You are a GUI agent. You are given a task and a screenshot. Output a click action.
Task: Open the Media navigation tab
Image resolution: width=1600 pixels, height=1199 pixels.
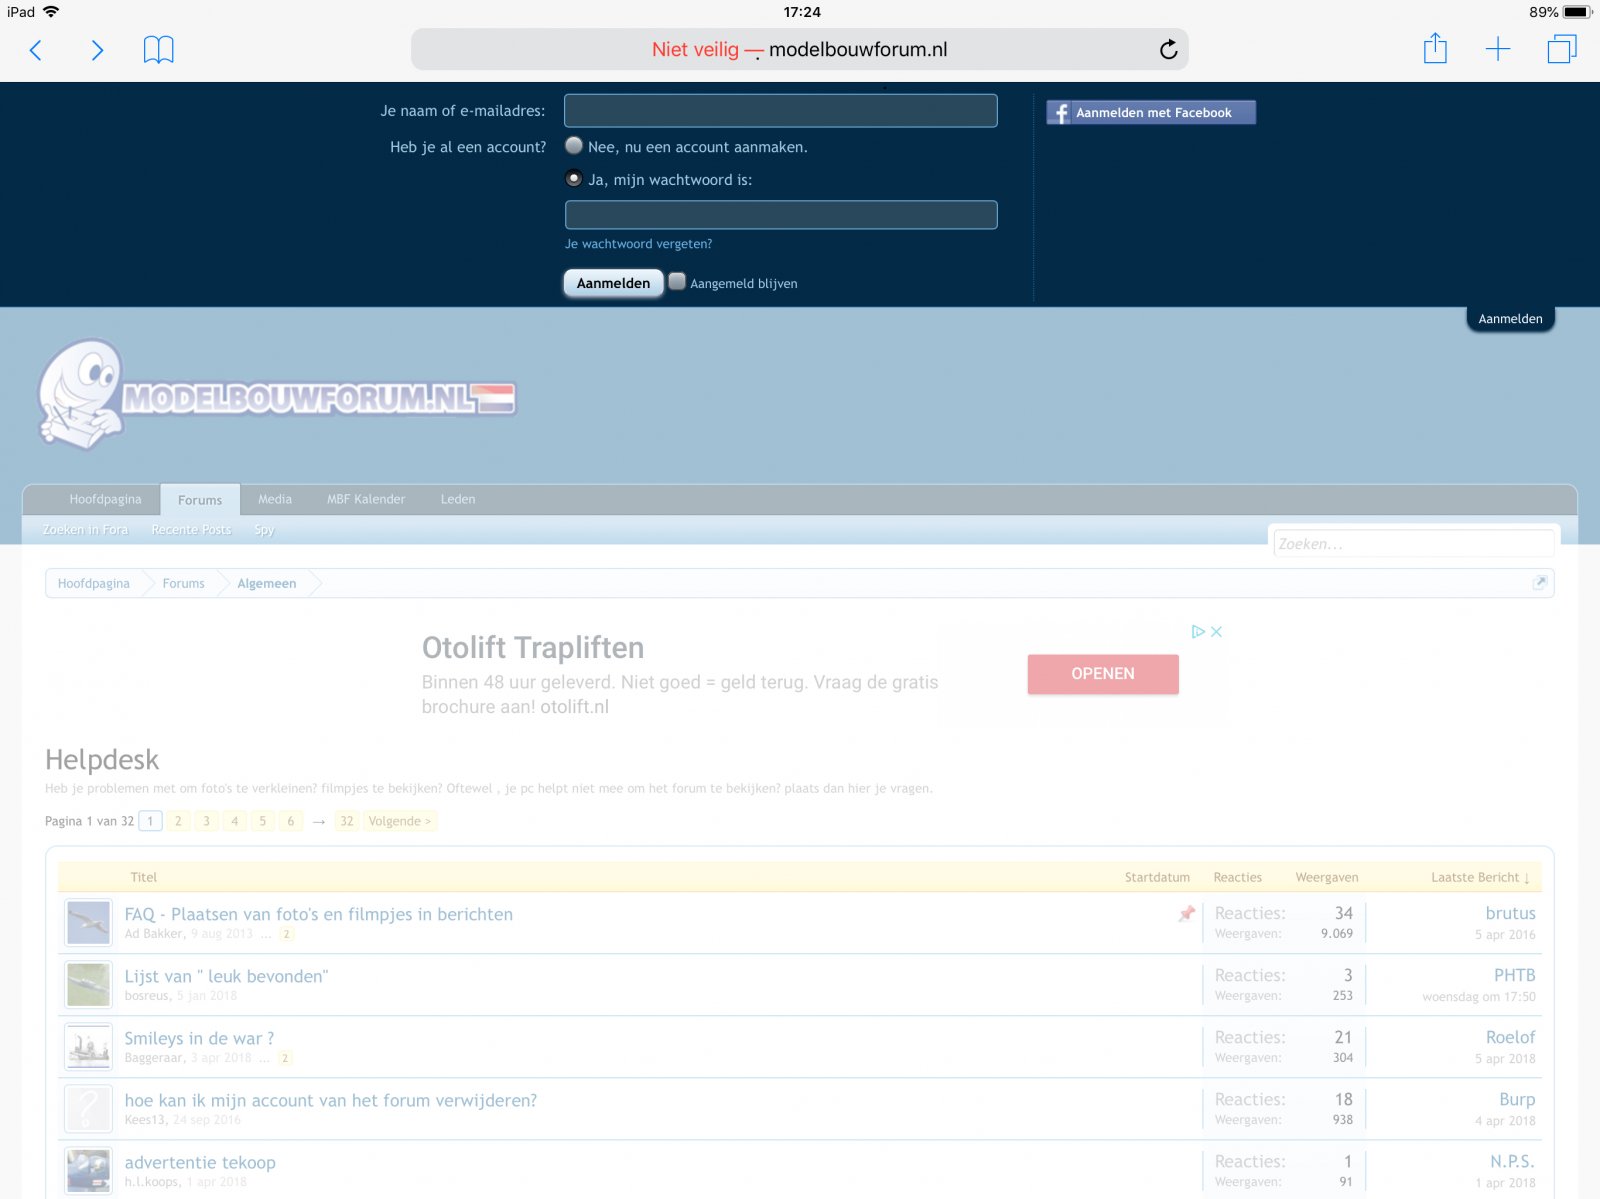[x=275, y=499]
